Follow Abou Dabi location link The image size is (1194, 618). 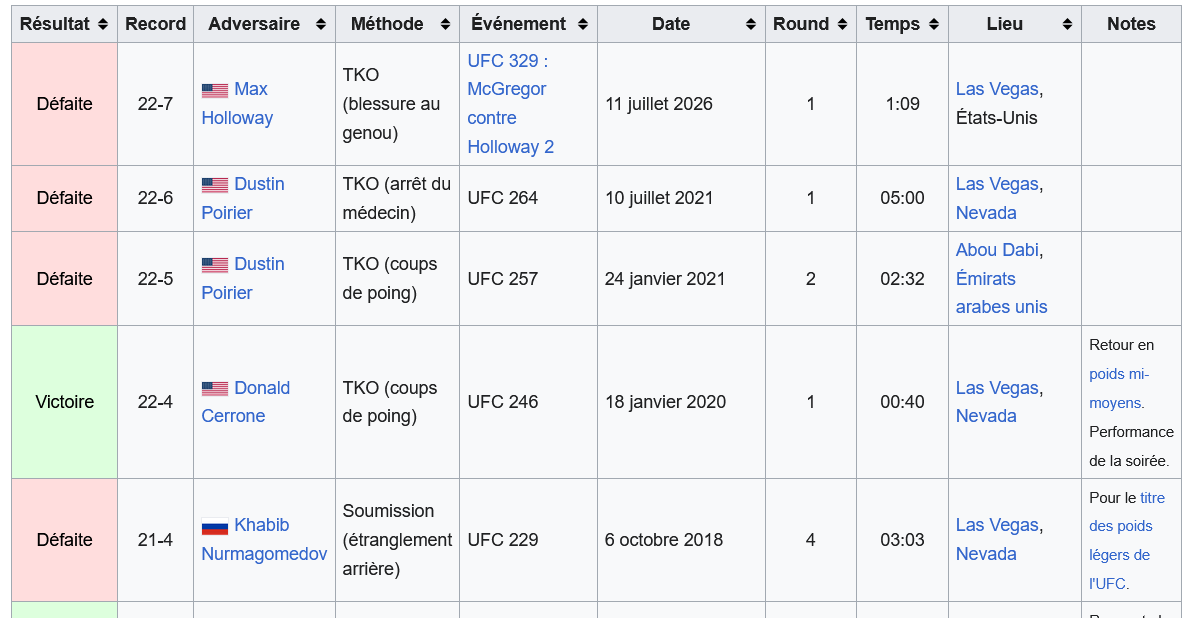997,250
